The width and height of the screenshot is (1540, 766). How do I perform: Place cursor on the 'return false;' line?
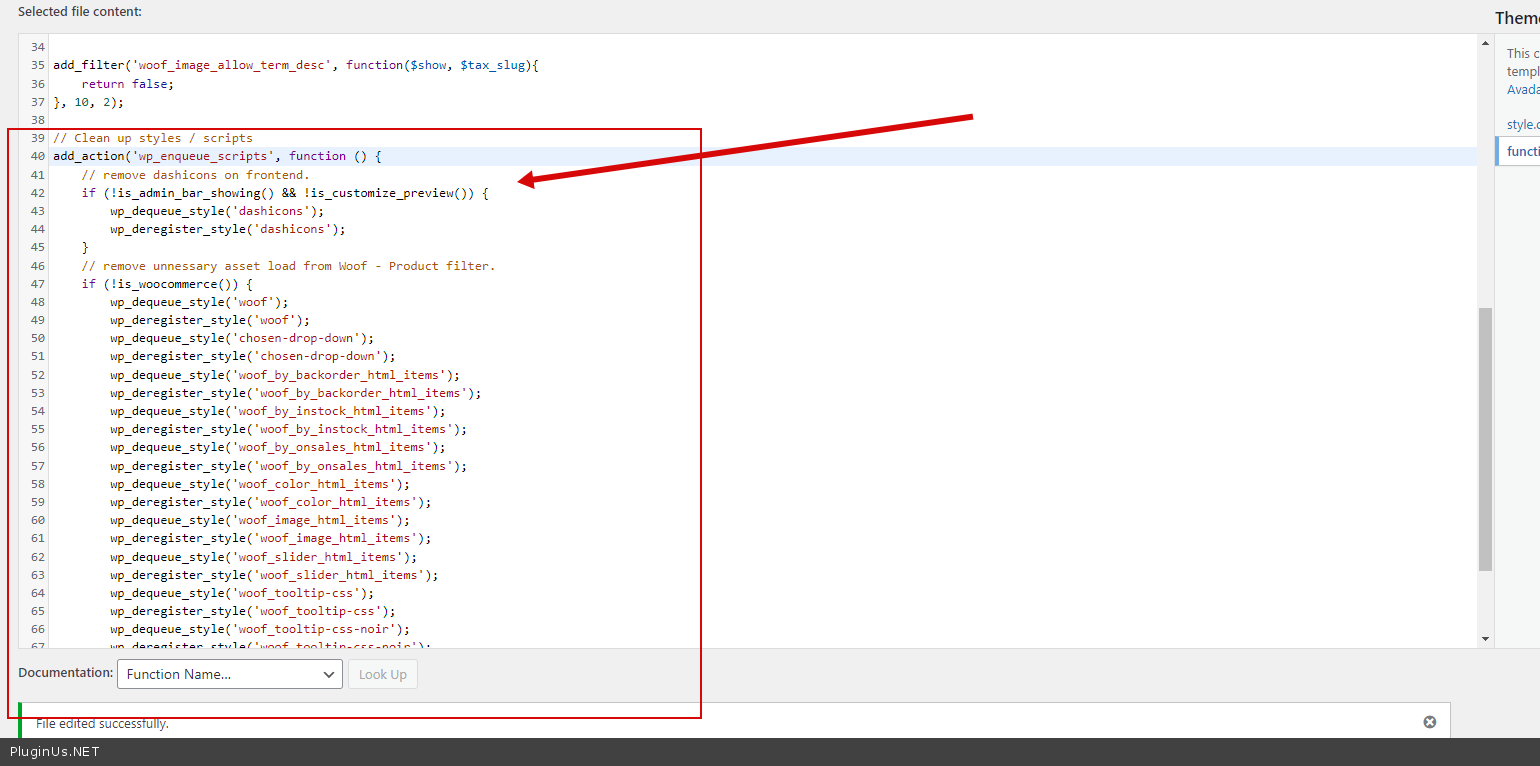point(127,84)
